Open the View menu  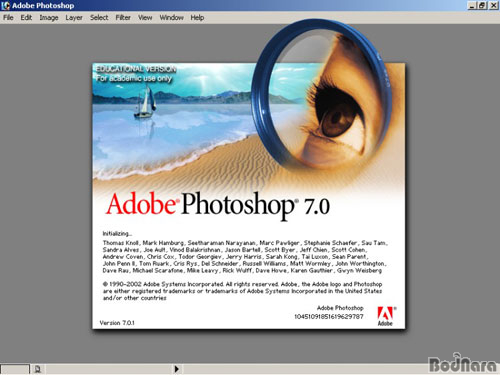pyautogui.click(x=145, y=18)
